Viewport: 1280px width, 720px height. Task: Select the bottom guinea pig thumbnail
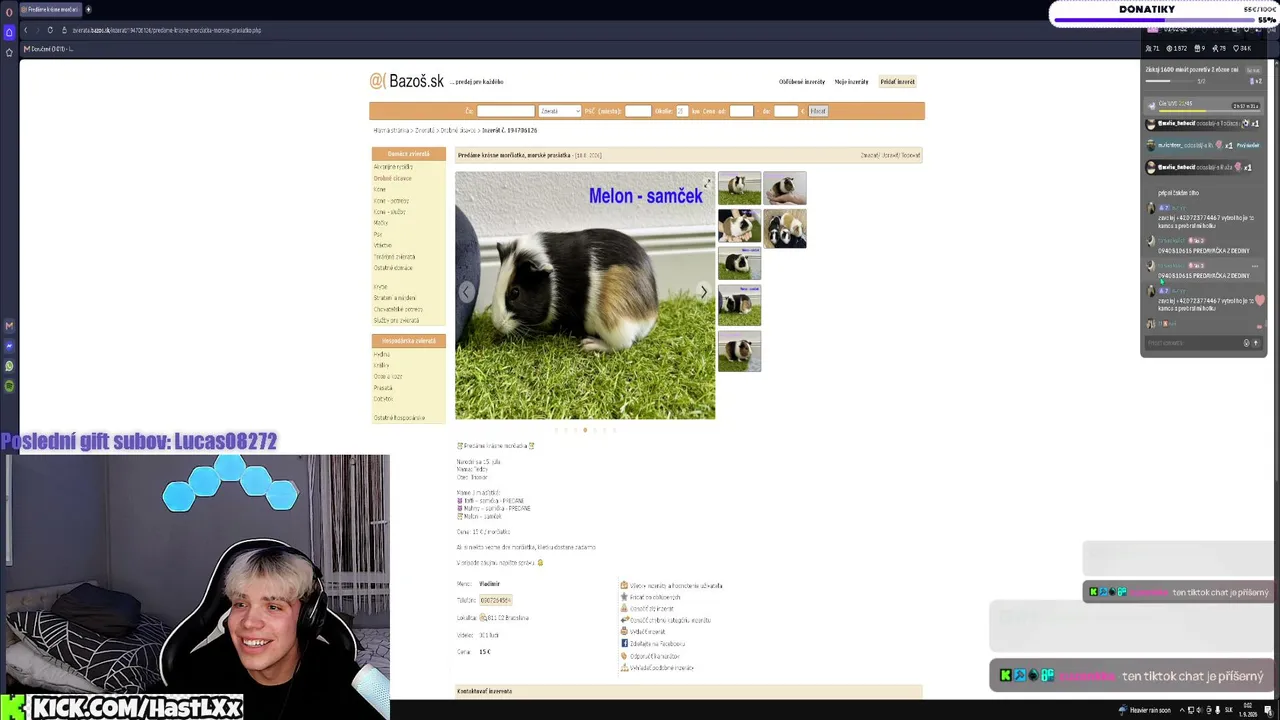click(x=739, y=351)
